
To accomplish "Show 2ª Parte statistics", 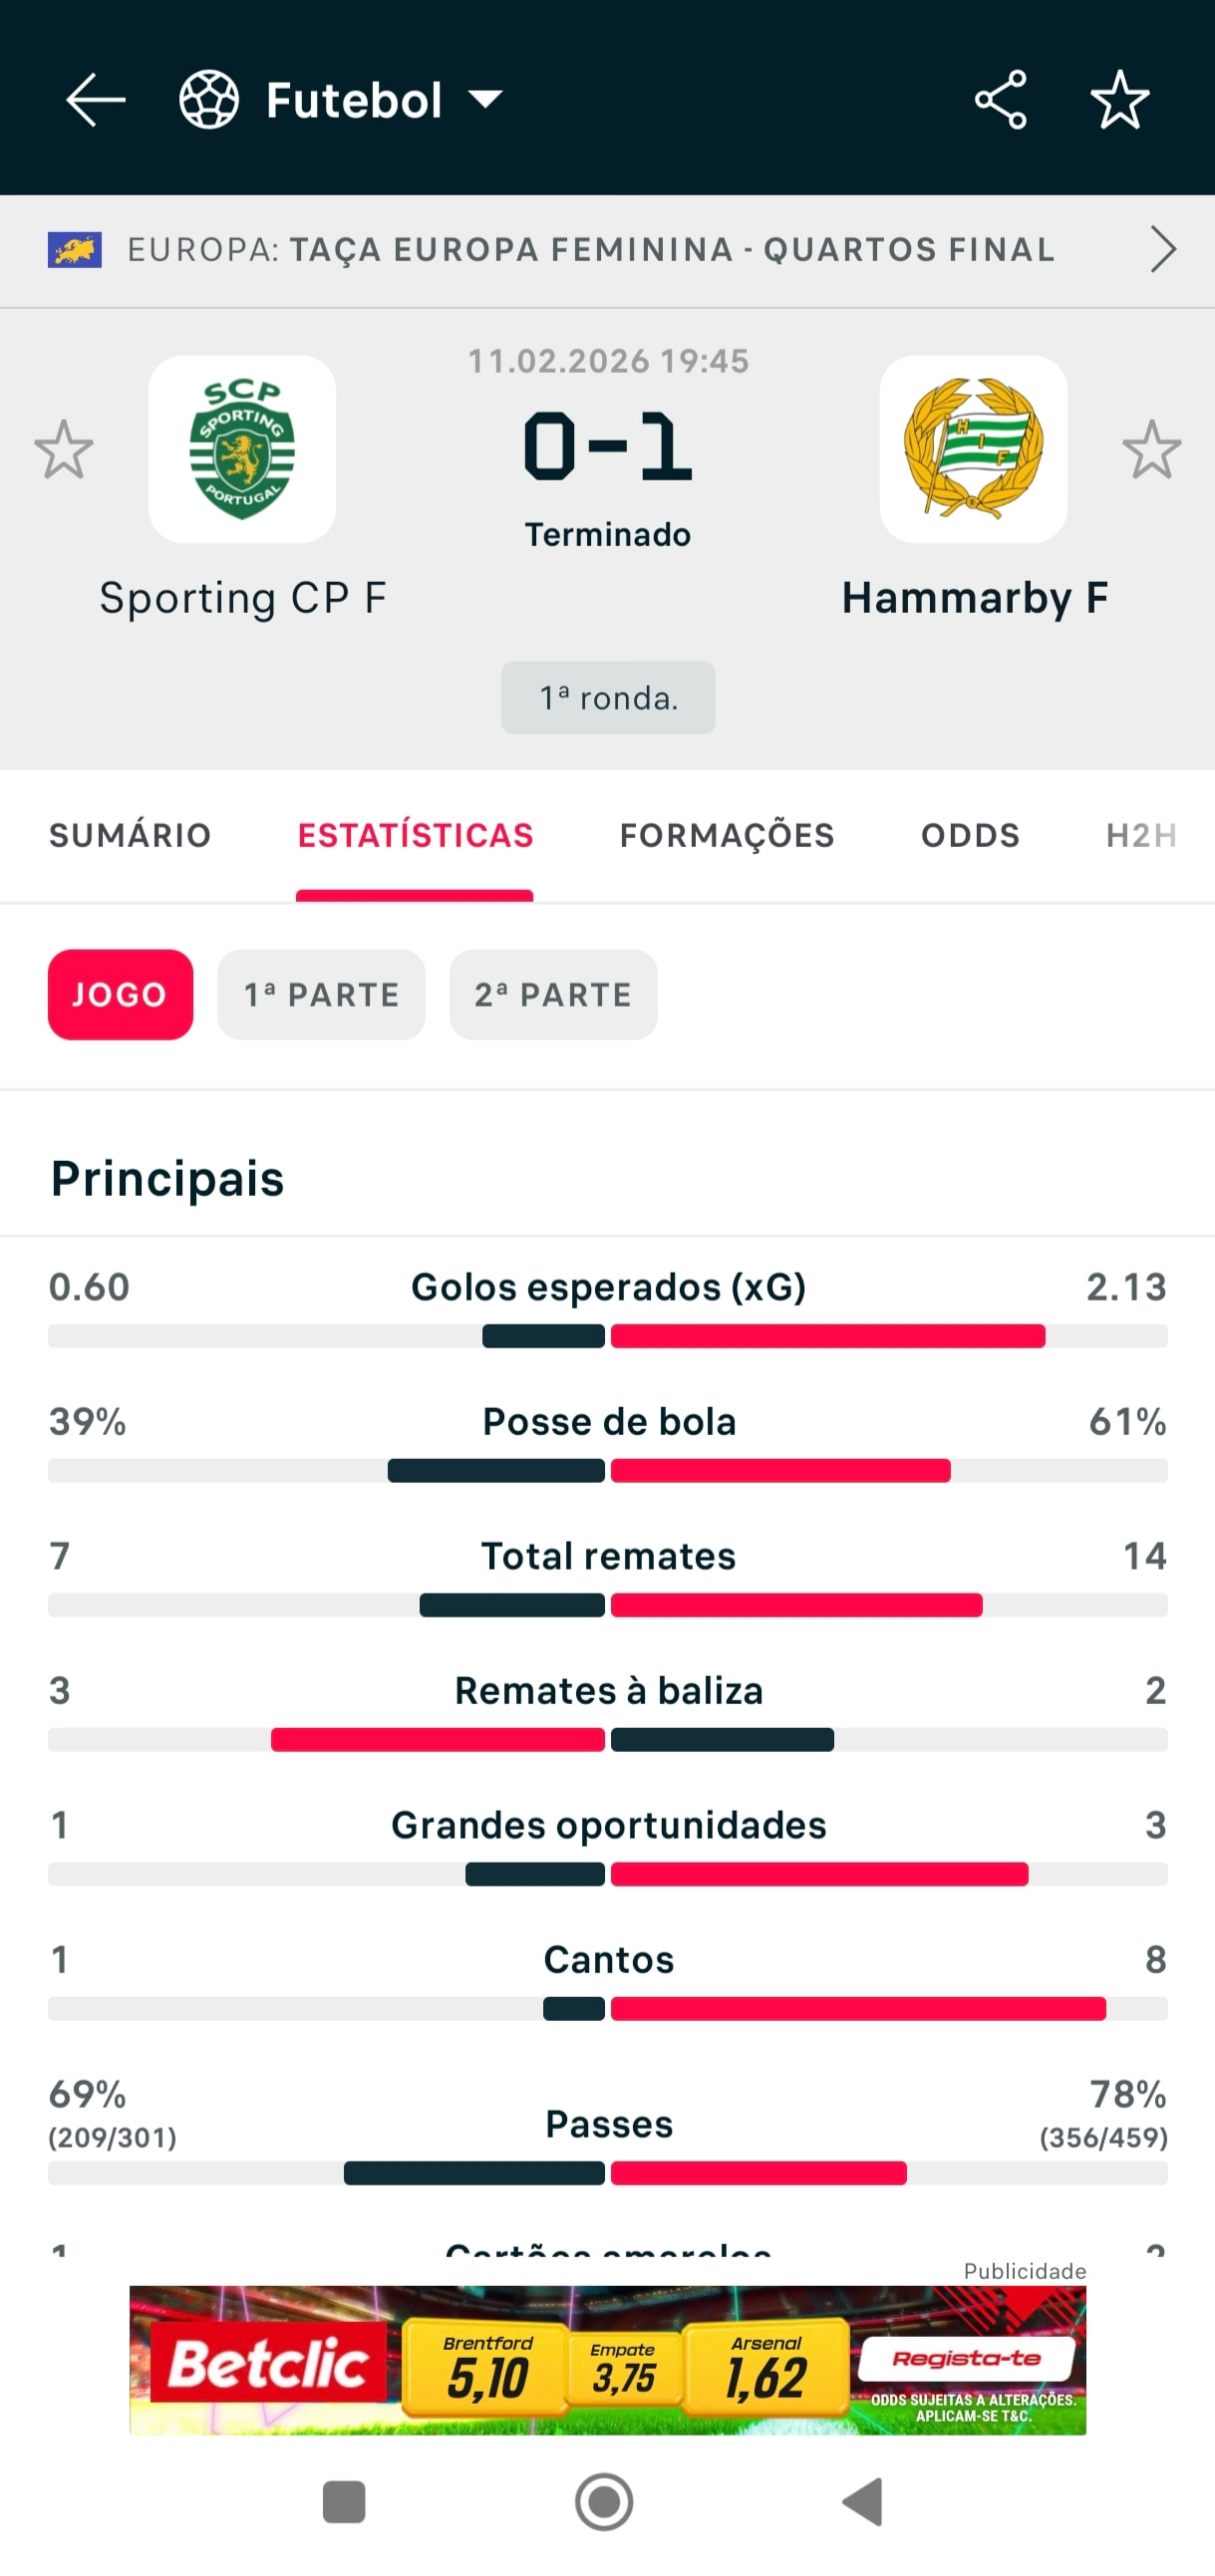I will click(553, 995).
